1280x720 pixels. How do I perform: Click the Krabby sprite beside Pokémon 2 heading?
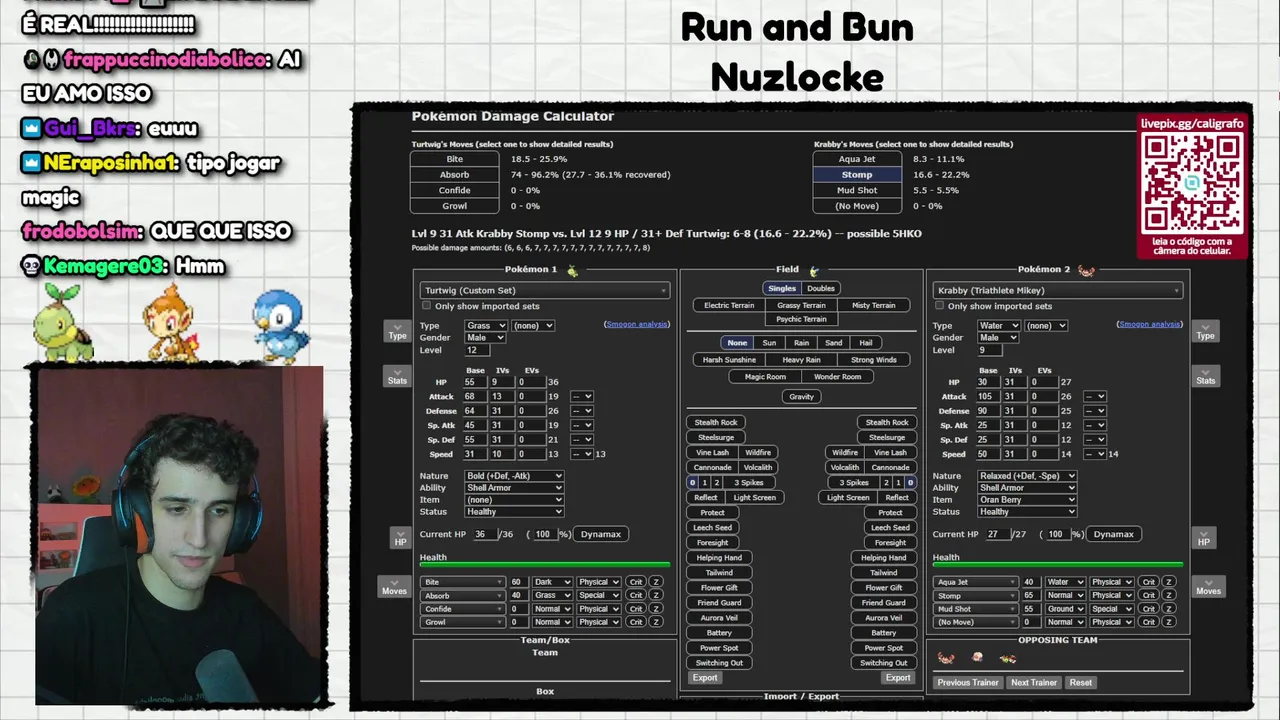tap(1086, 270)
